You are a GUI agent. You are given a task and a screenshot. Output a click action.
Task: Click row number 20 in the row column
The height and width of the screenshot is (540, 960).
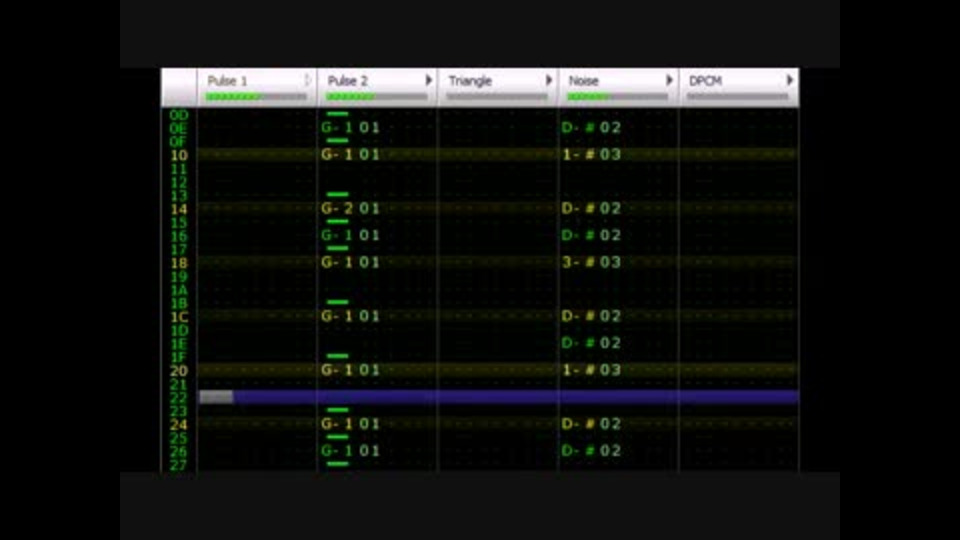pos(179,370)
